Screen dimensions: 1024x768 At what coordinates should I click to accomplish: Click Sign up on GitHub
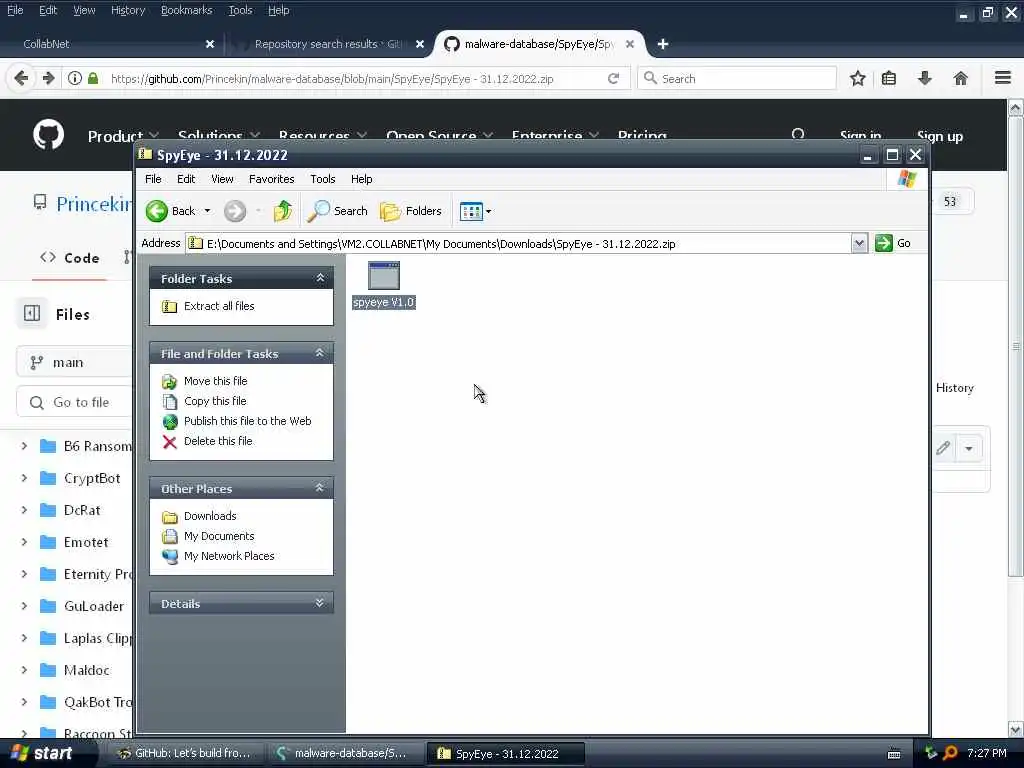pos(940,136)
